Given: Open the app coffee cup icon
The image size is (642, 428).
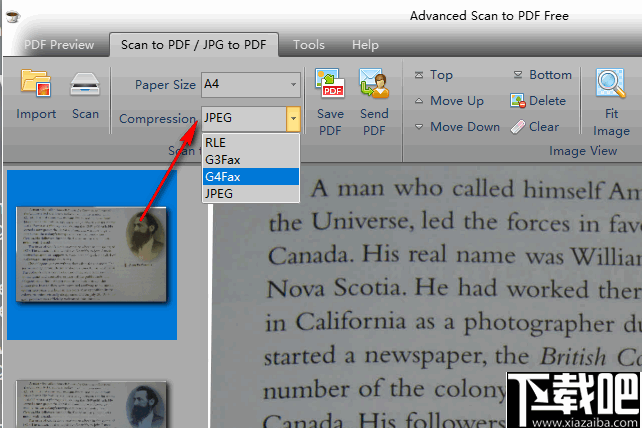Looking at the screenshot, I should (13, 17).
